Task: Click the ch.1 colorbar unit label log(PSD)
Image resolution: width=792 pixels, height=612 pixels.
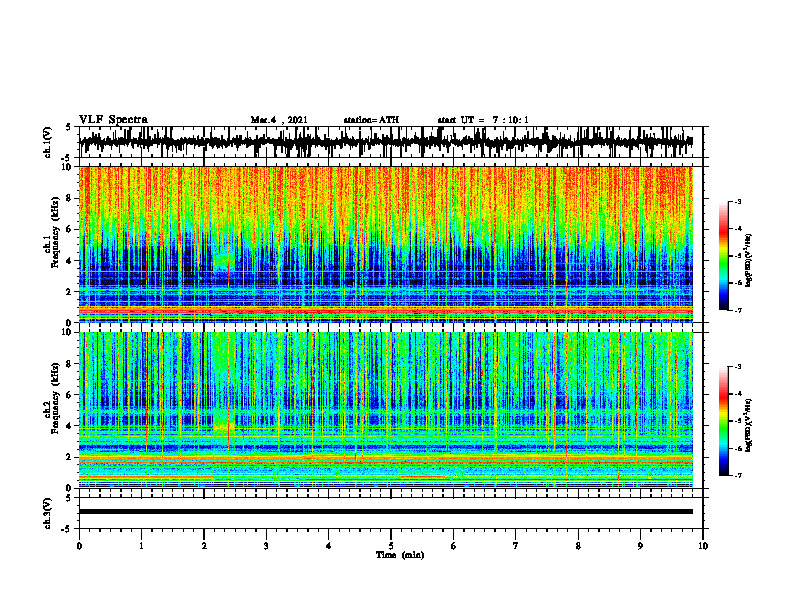Action: coord(748,260)
